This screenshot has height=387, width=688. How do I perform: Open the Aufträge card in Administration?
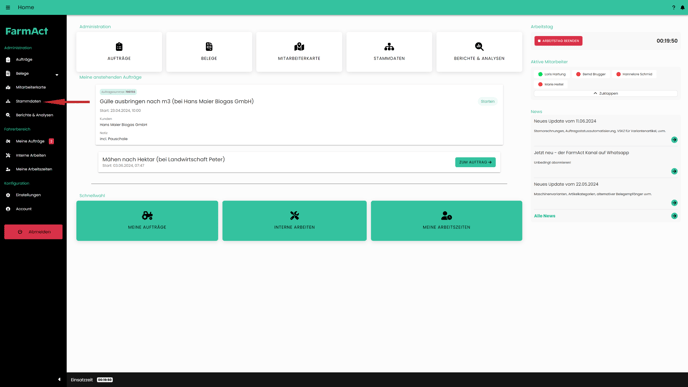119,51
